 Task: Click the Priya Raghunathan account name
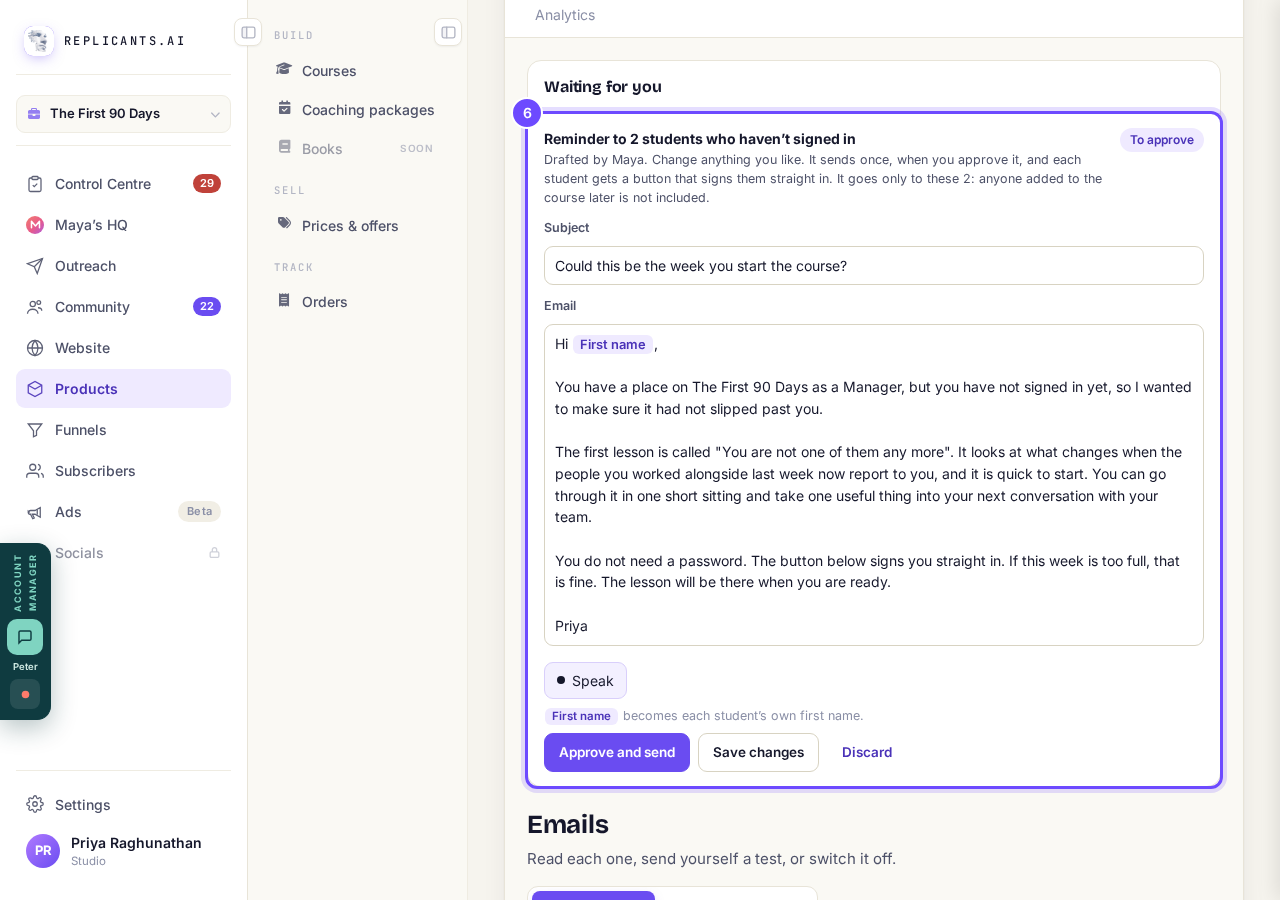coord(136,843)
